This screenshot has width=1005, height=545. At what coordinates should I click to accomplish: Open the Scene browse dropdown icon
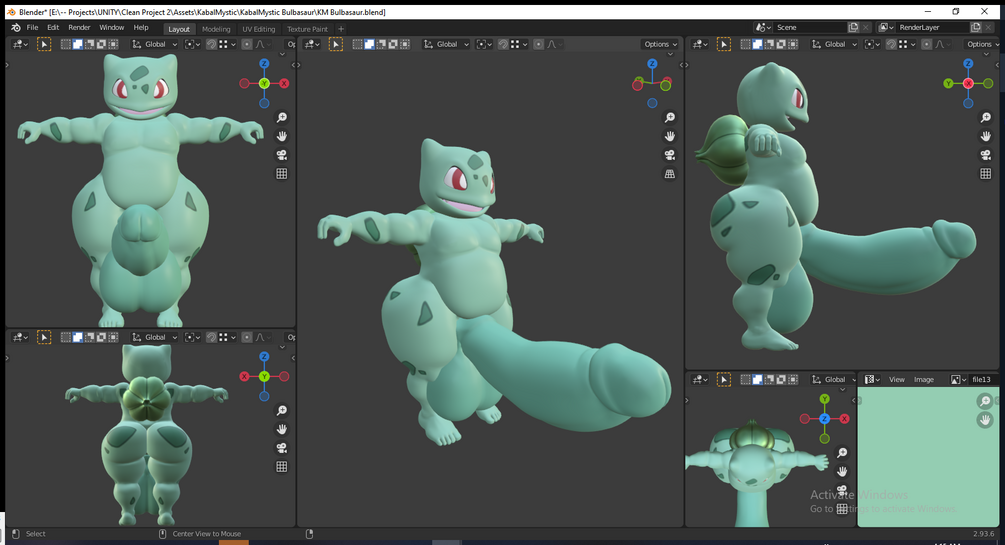coord(763,28)
